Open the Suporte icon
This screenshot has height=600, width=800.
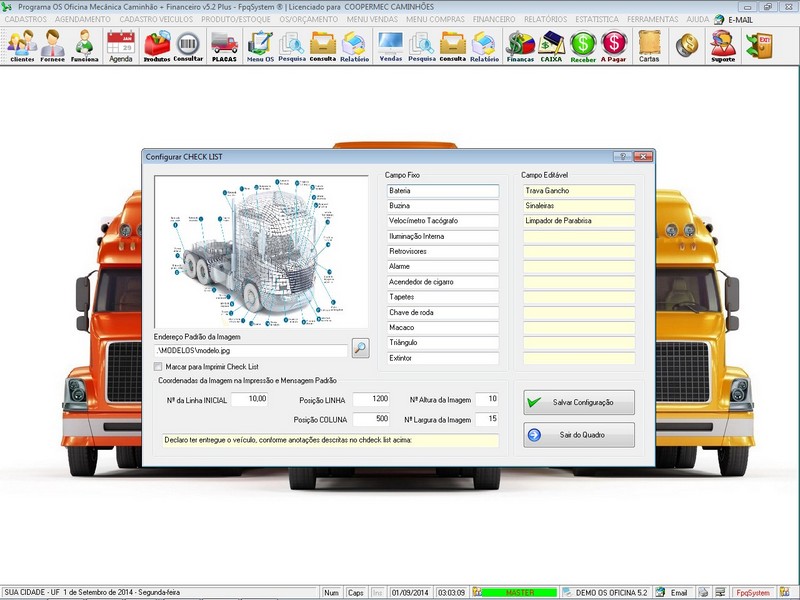[722, 45]
